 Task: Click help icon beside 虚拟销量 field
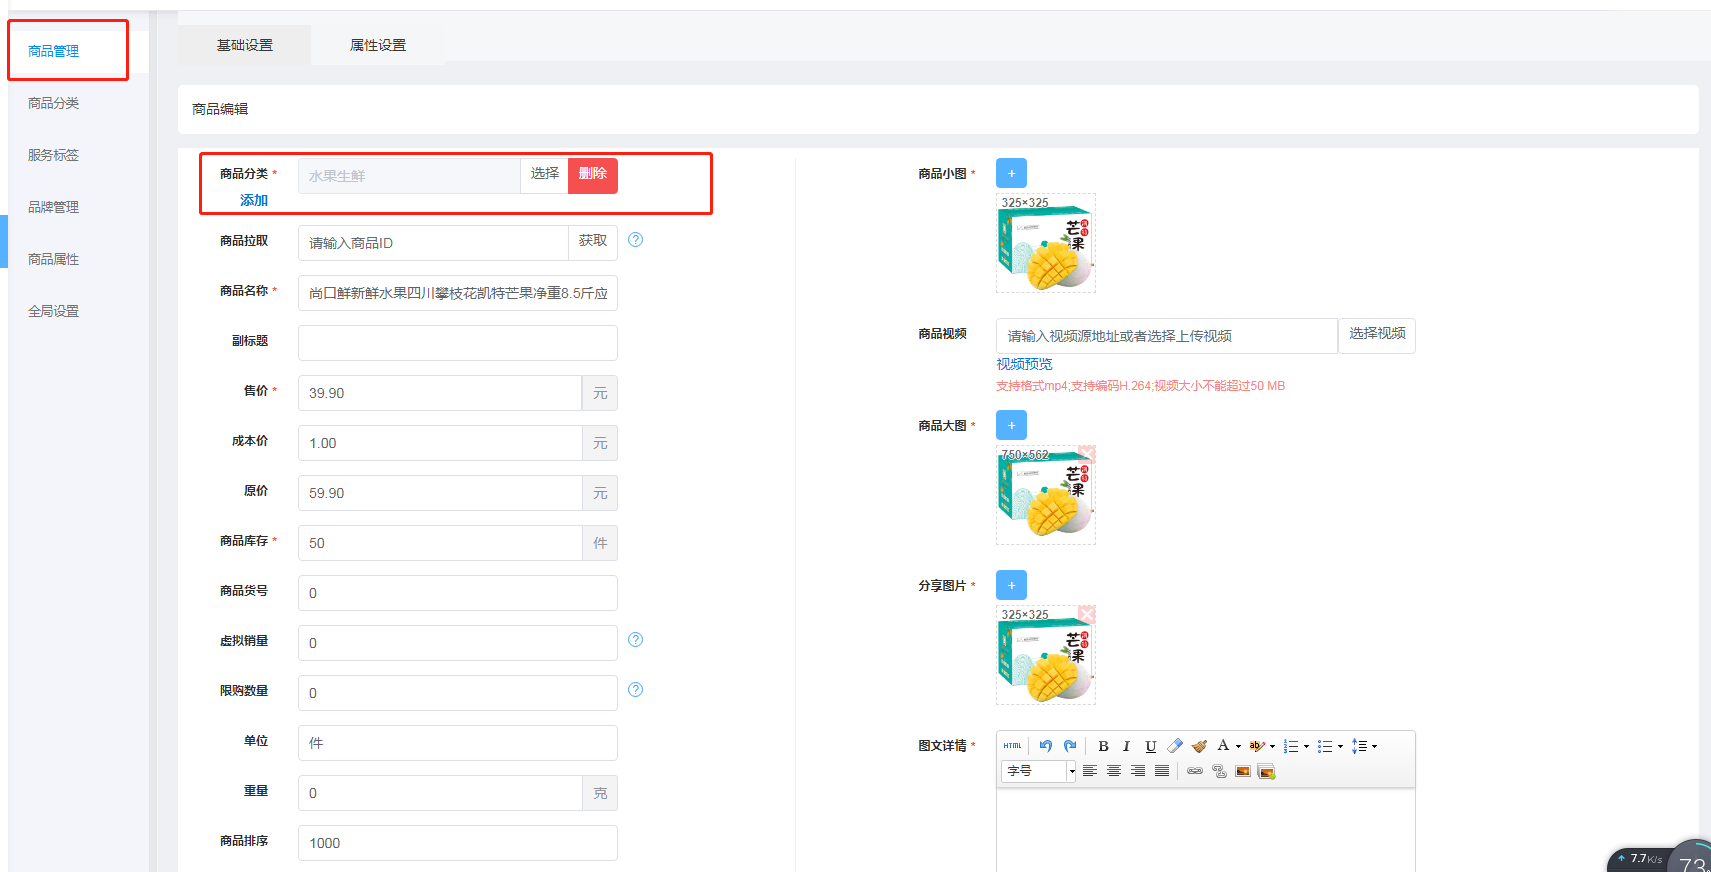635,640
